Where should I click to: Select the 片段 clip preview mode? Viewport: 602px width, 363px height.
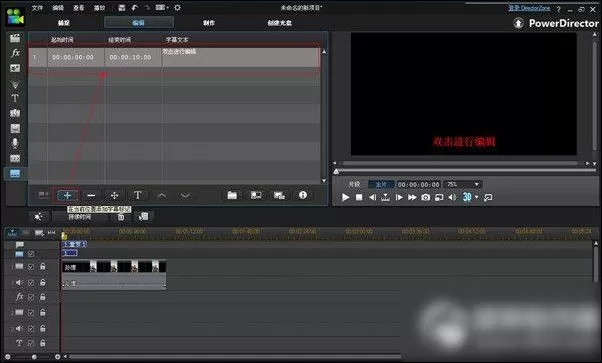pos(354,184)
